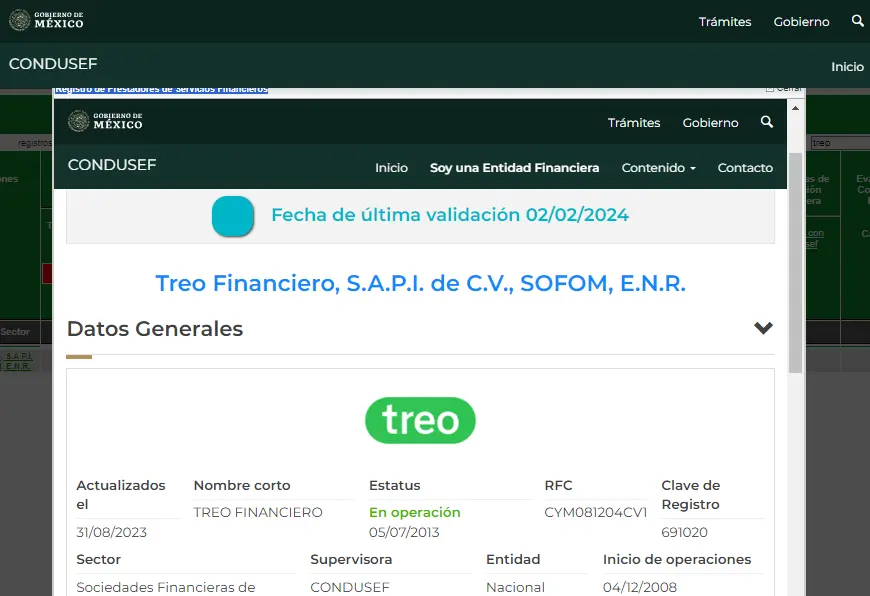The width and height of the screenshot is (870, 596).
Task: Collapse the Datos Generales section chevron
Action: pyautogui.click(x=763, y=328)
